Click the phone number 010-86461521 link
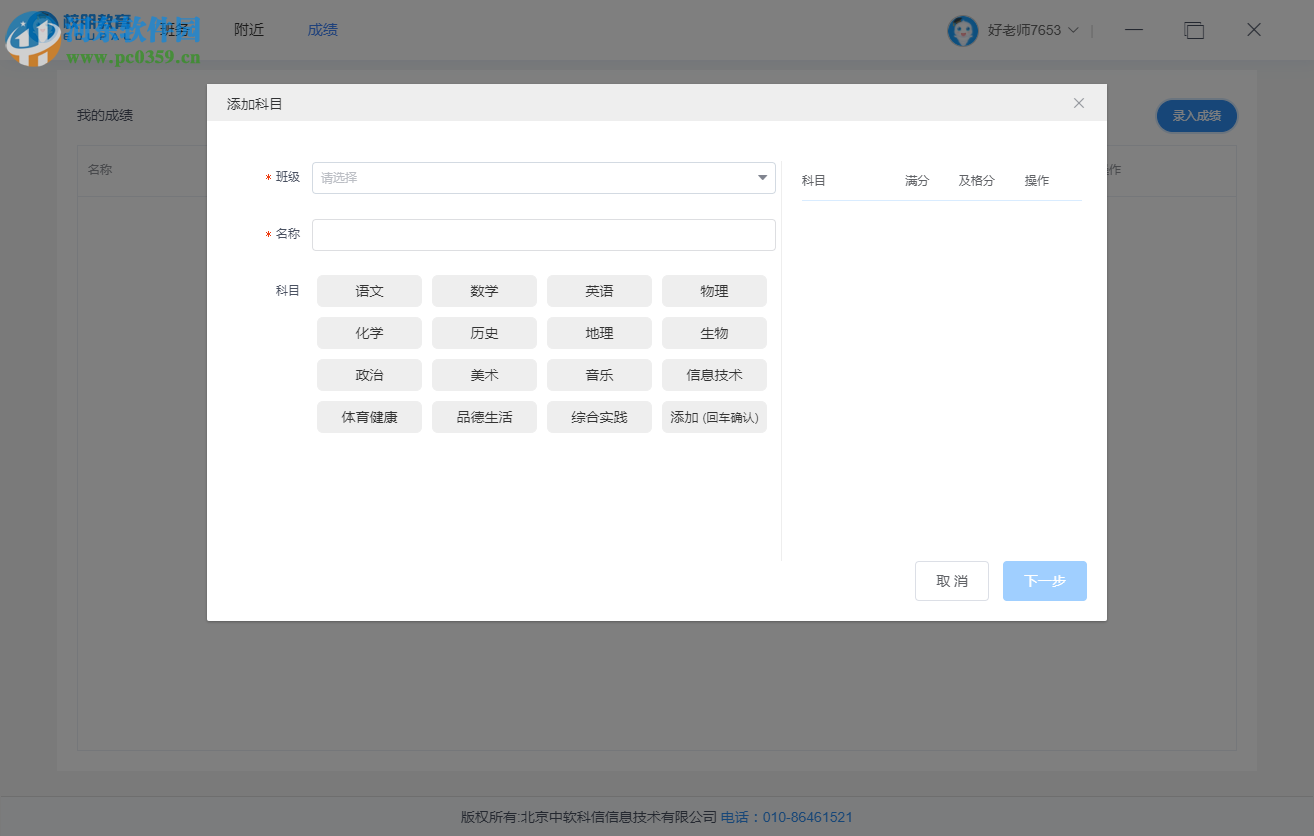Screen dimensions: 1314x836 808,817
